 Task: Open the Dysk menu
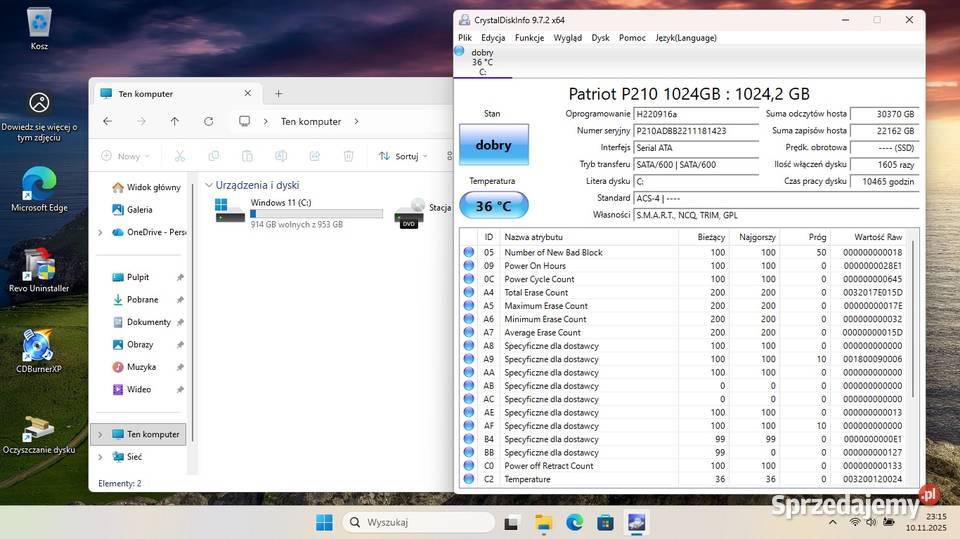point(600,38)
